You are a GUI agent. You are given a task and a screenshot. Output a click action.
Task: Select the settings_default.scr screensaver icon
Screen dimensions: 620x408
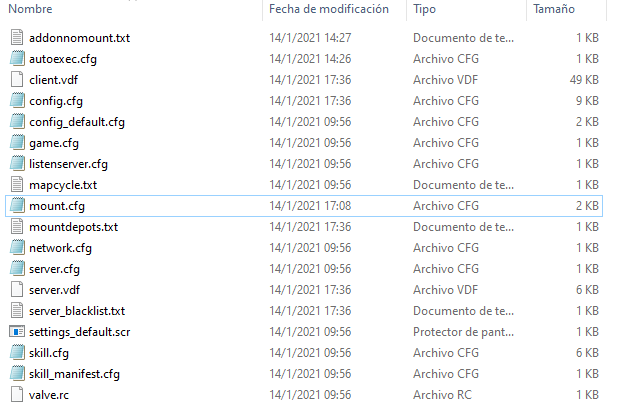17,332
